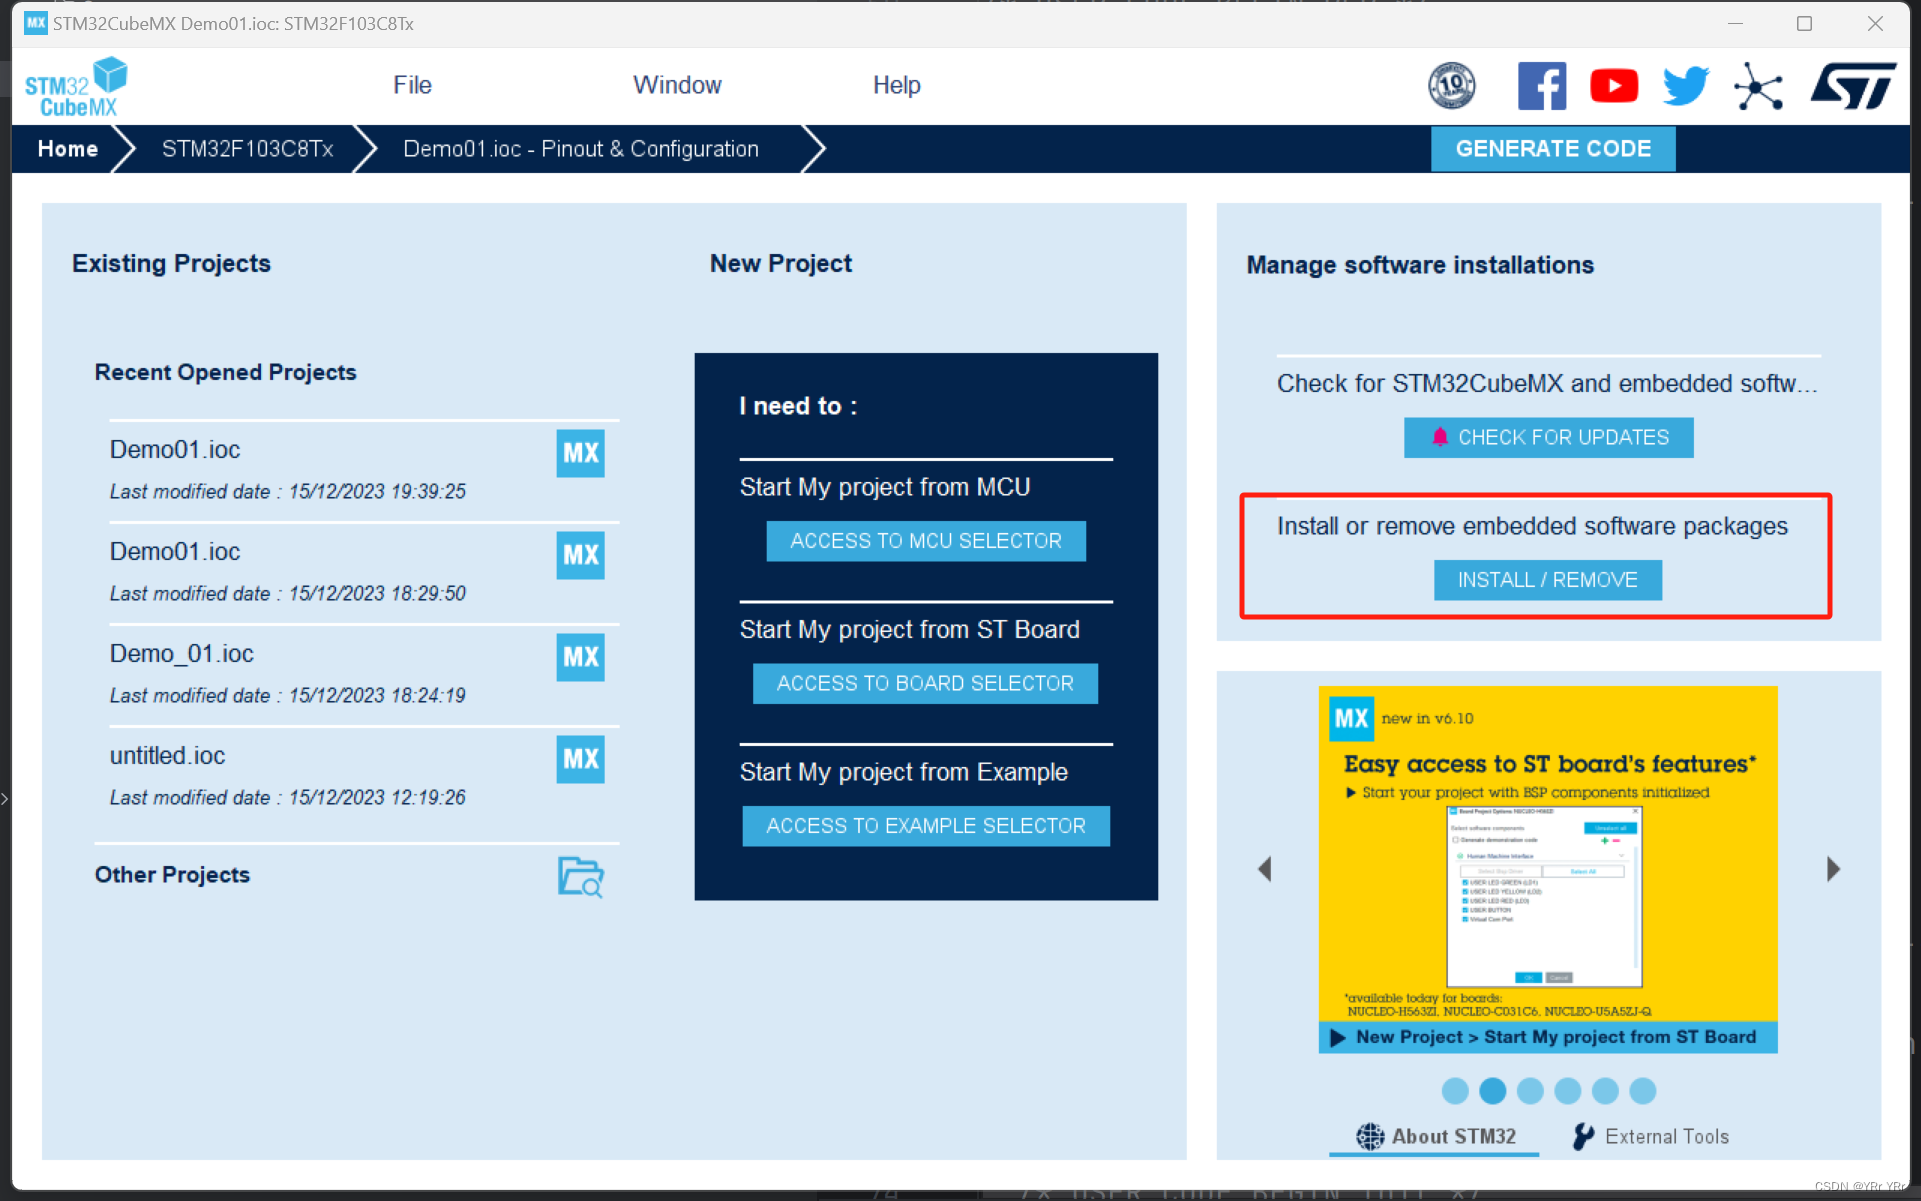Select the Demo01.ioc Pinout tab
This screenshot has width=1921, height=1201.
(x=579, y=148)
